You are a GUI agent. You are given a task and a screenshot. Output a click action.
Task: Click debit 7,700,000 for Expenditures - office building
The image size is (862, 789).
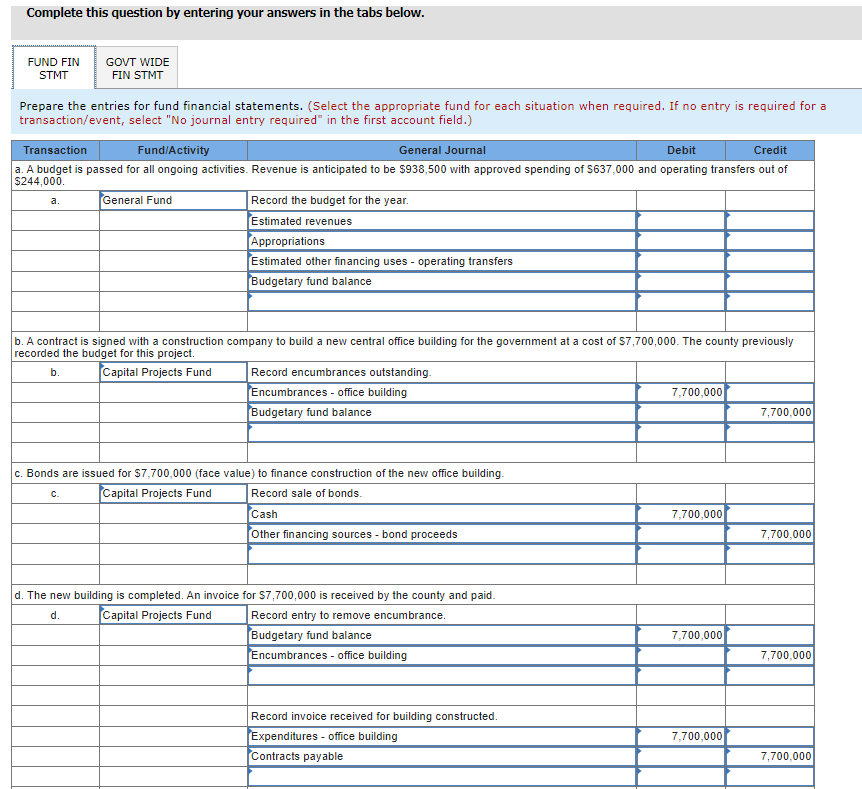(681, 736)
